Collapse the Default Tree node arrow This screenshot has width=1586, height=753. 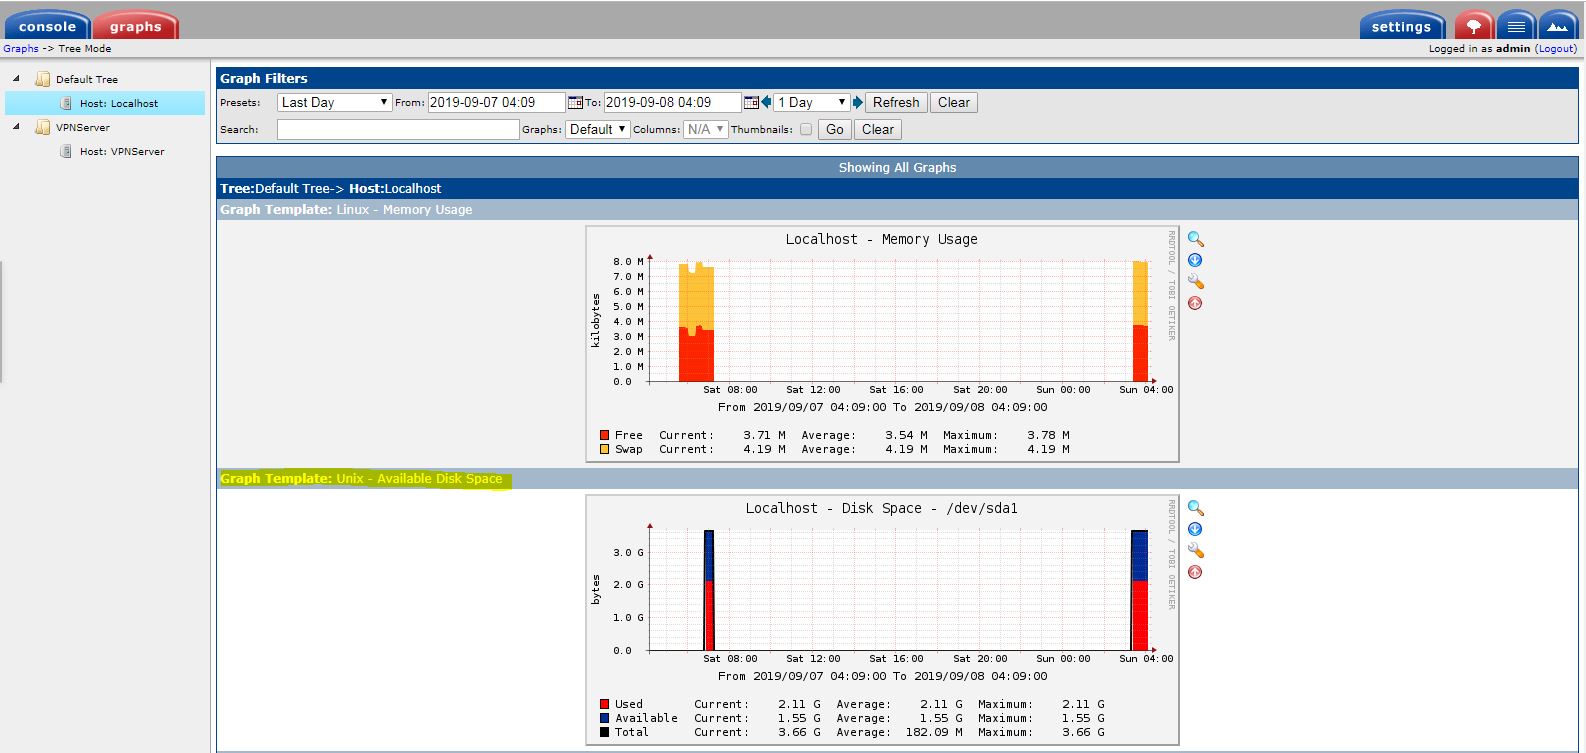(16, 78)
